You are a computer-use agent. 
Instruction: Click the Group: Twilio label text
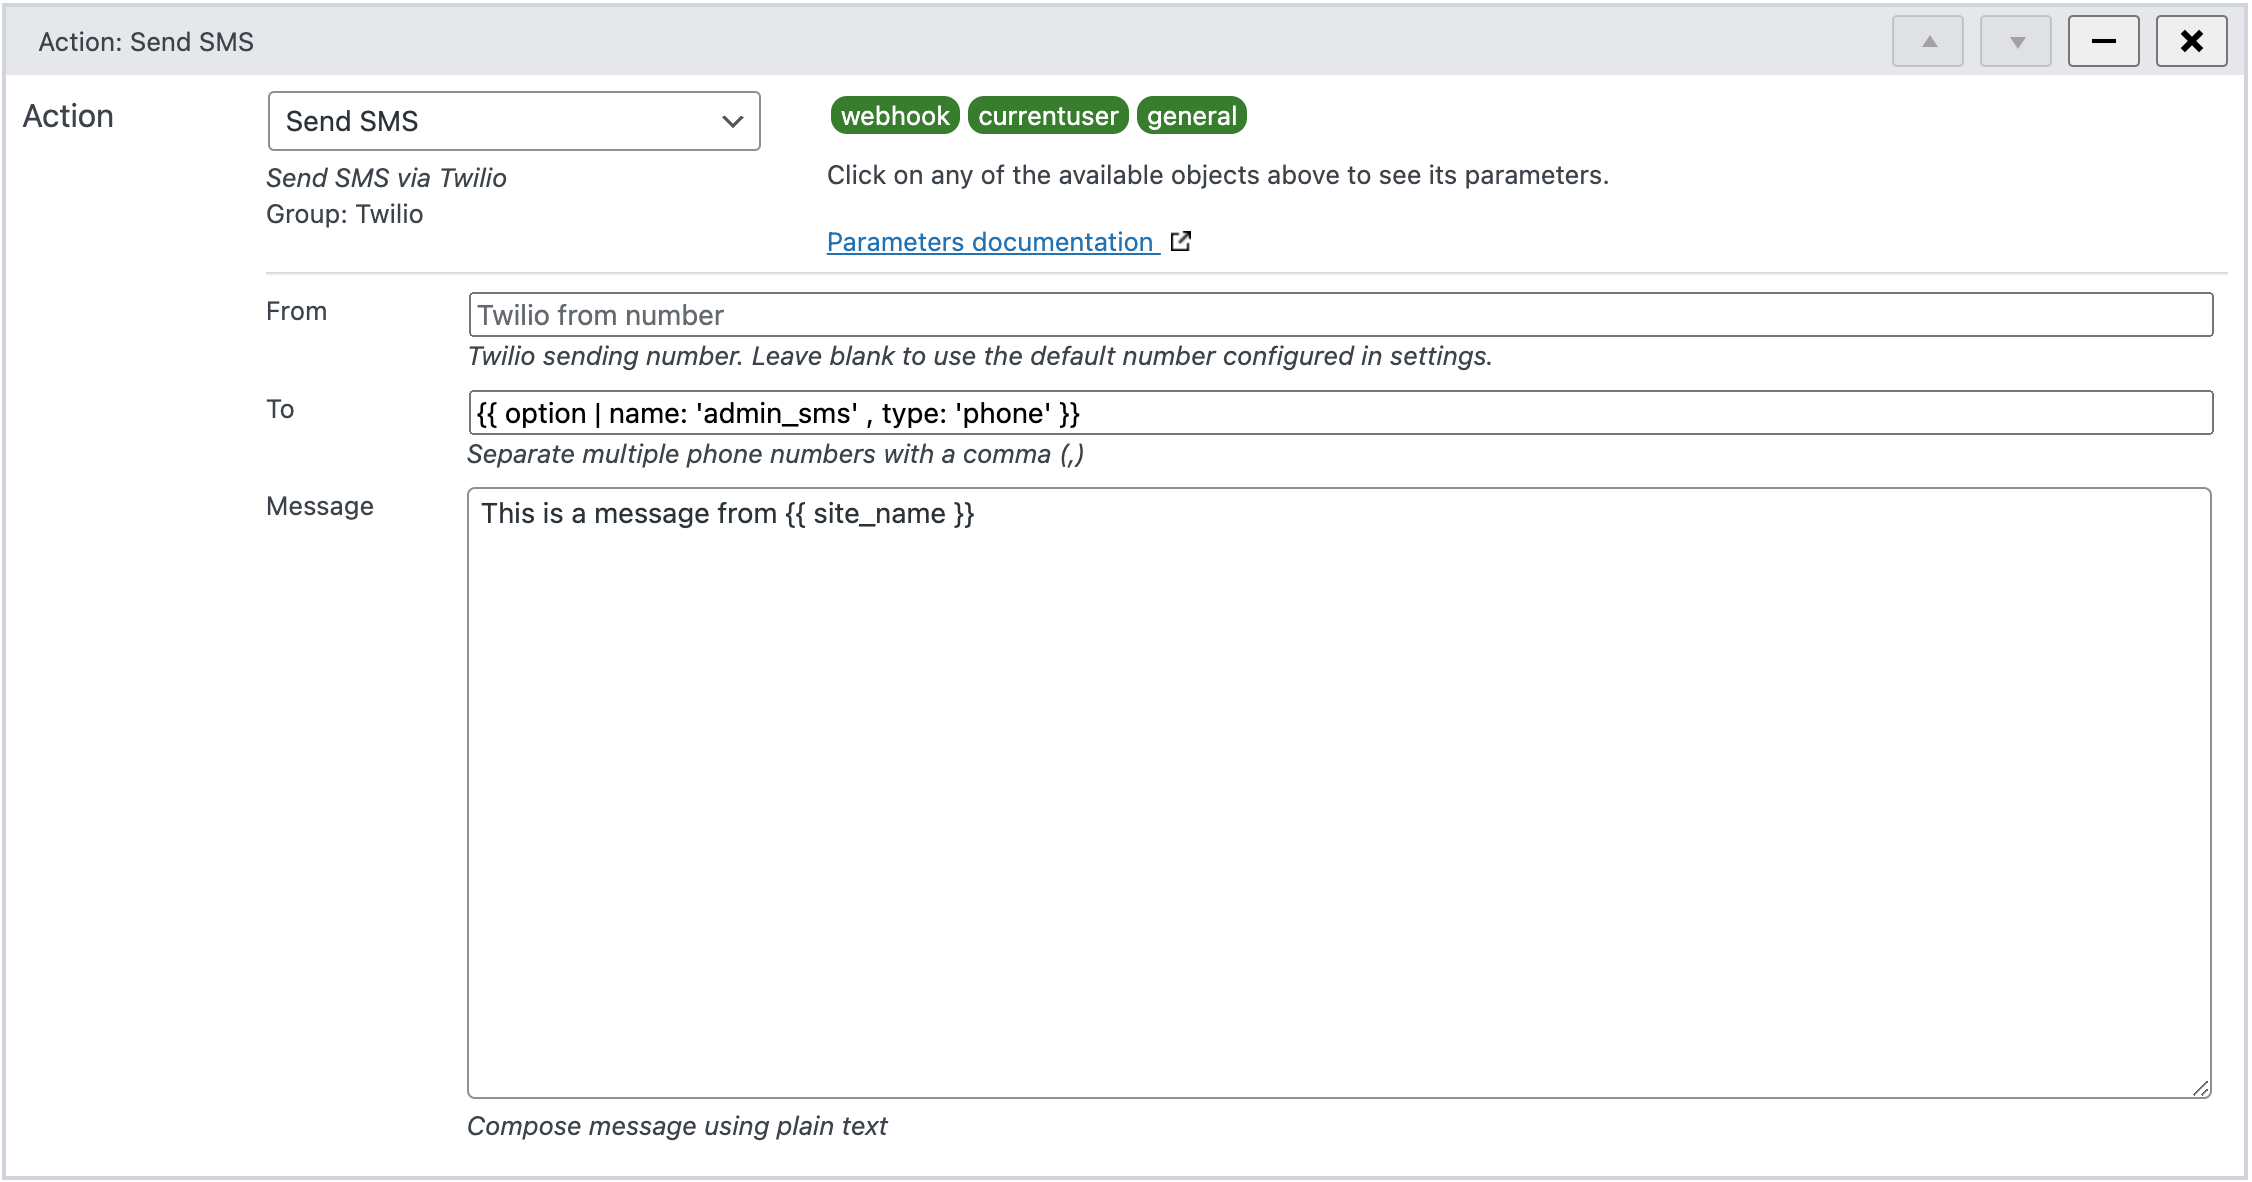(x=344, y=213)
